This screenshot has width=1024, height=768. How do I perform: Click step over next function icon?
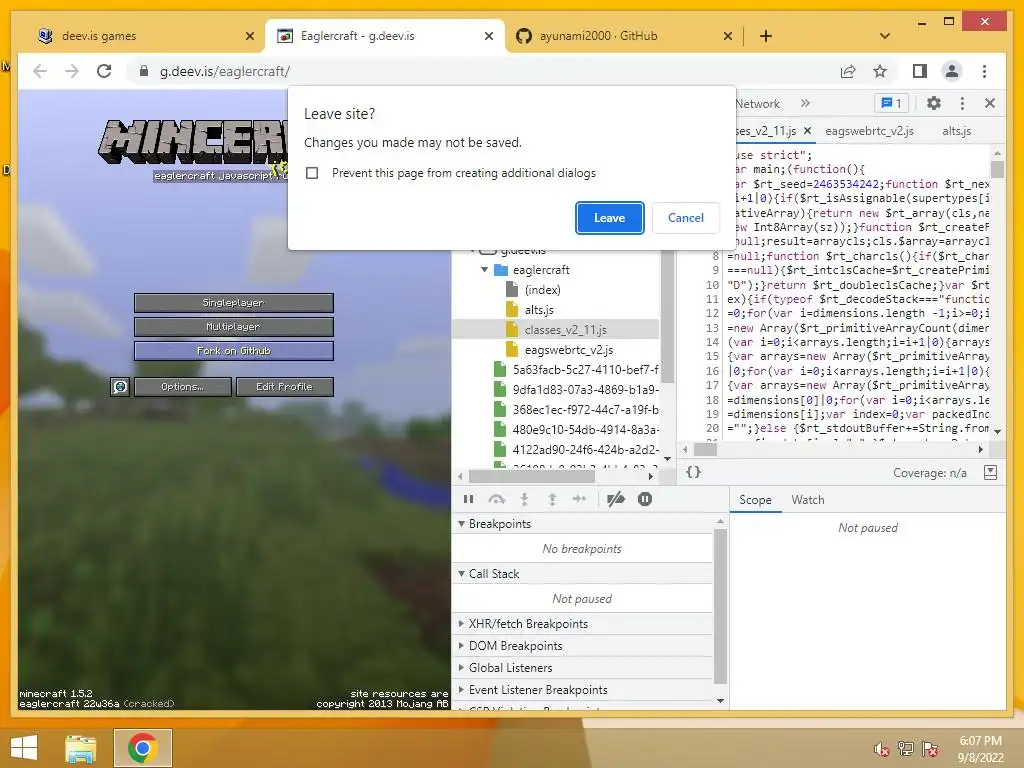click(496, 500)
